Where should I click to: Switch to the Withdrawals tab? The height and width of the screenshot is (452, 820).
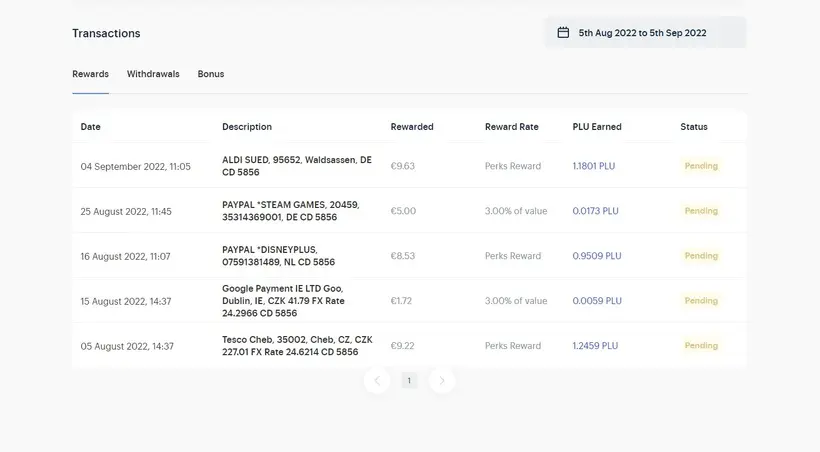pos(153,74)
